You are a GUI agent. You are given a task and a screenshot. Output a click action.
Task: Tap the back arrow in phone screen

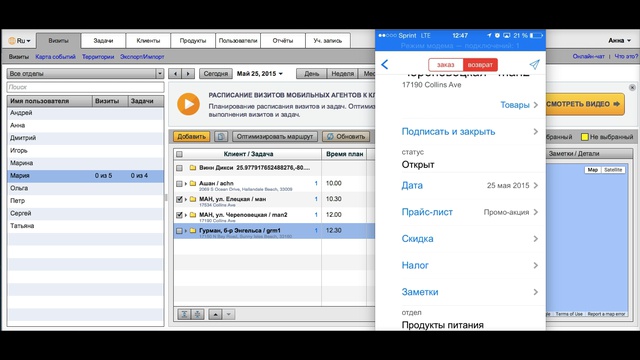[x=384, y=64]
